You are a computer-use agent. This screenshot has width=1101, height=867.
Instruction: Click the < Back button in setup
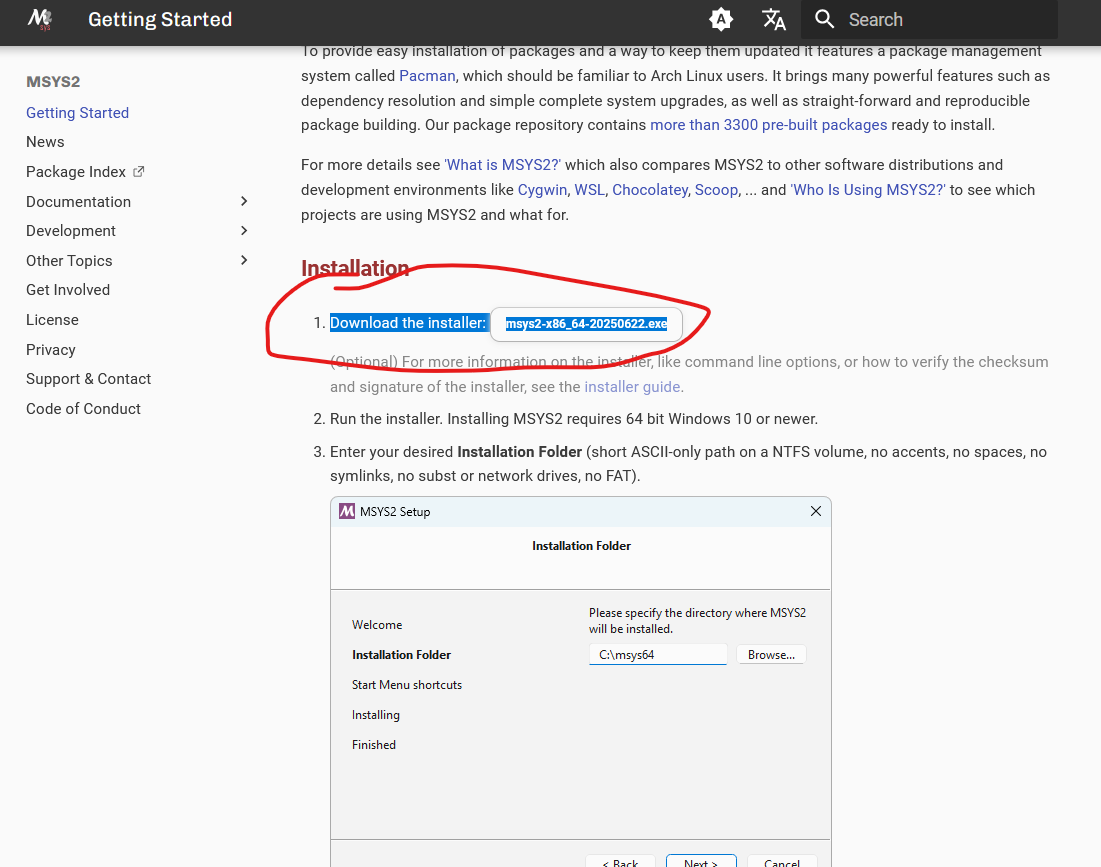coord(620,861)
